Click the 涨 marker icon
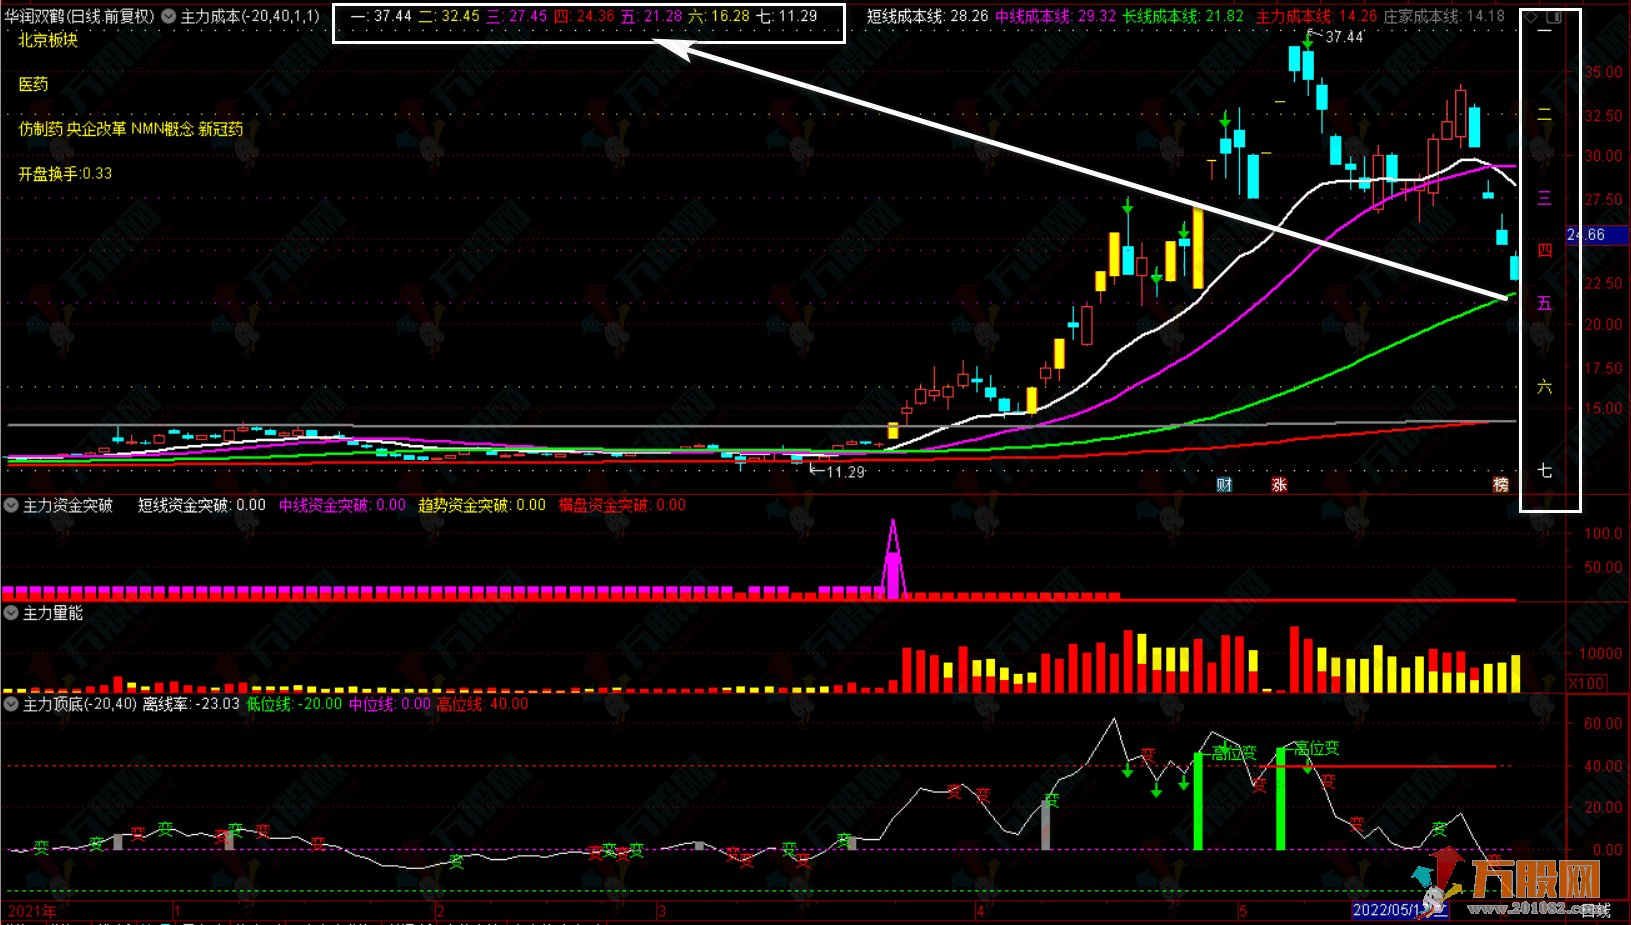 (1279, 485)
